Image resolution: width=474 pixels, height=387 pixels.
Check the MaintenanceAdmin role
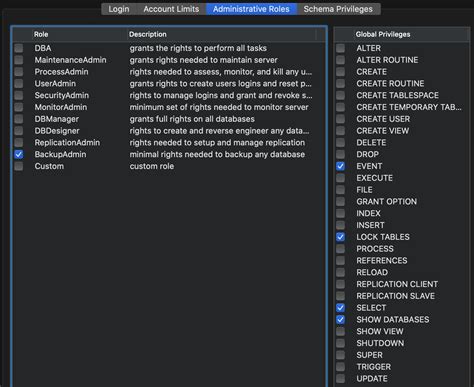pos(19,60)
